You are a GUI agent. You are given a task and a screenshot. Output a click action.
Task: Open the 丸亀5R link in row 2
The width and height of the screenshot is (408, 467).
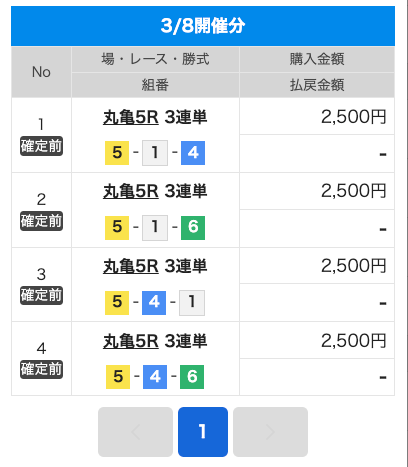pyautogui.click(x=131, y=191)
